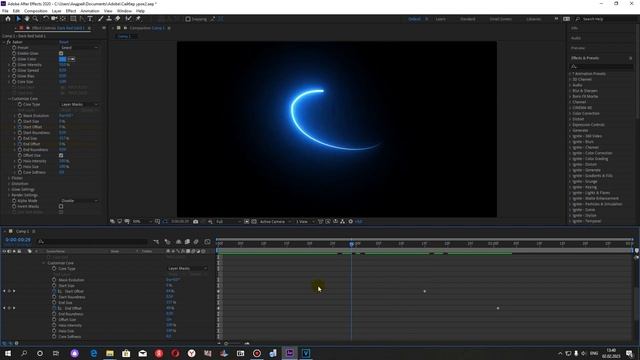Viewport: 640px width, 360px height.
Task: Select the Clone Stamp tool
Action: click(109, 19)
